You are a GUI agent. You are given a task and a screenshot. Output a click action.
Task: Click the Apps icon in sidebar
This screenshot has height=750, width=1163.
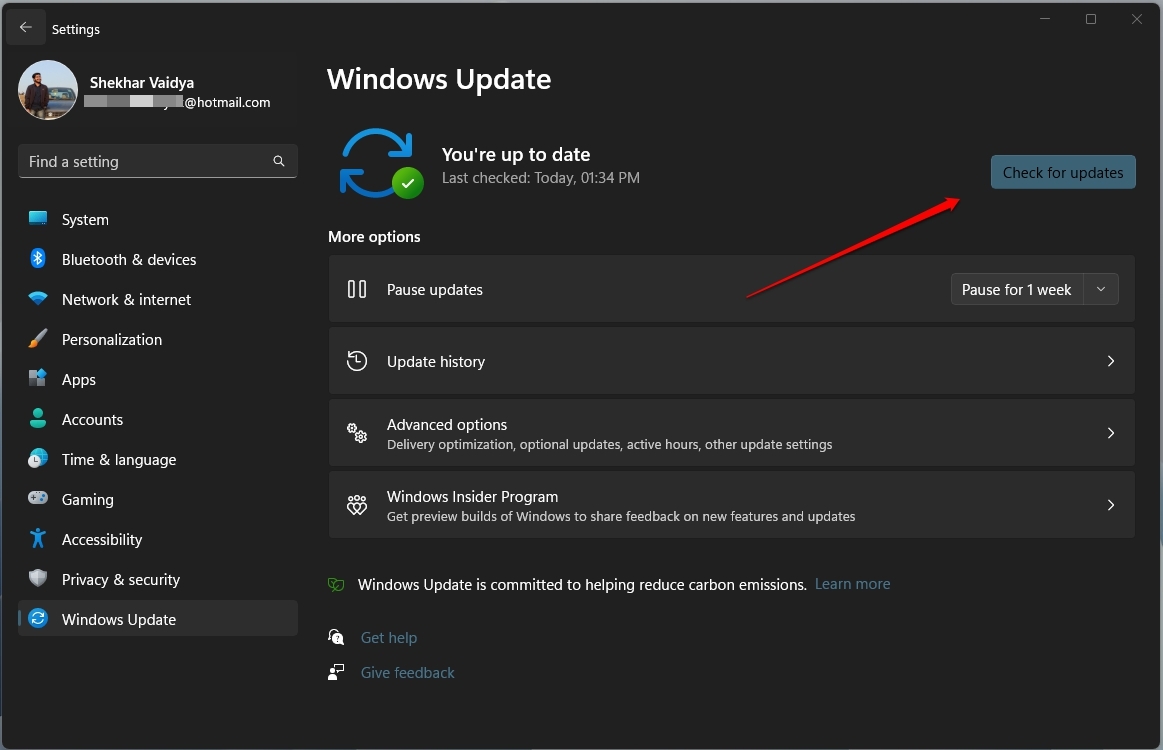click(38, 378)
